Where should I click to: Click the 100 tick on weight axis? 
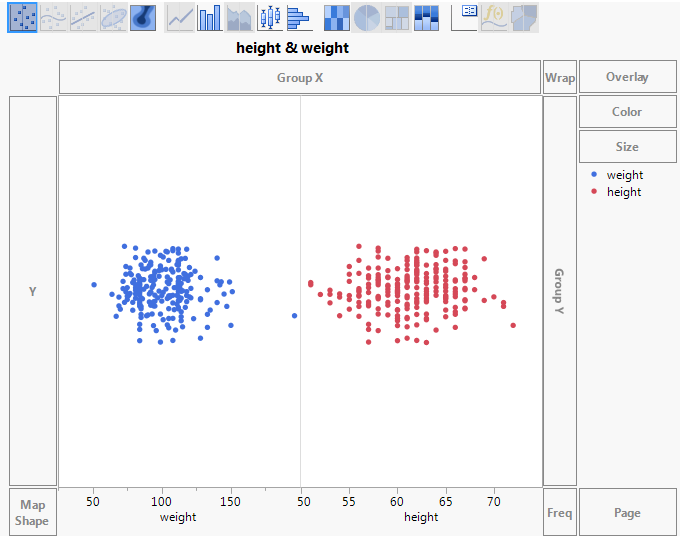[x=161, y=502]
